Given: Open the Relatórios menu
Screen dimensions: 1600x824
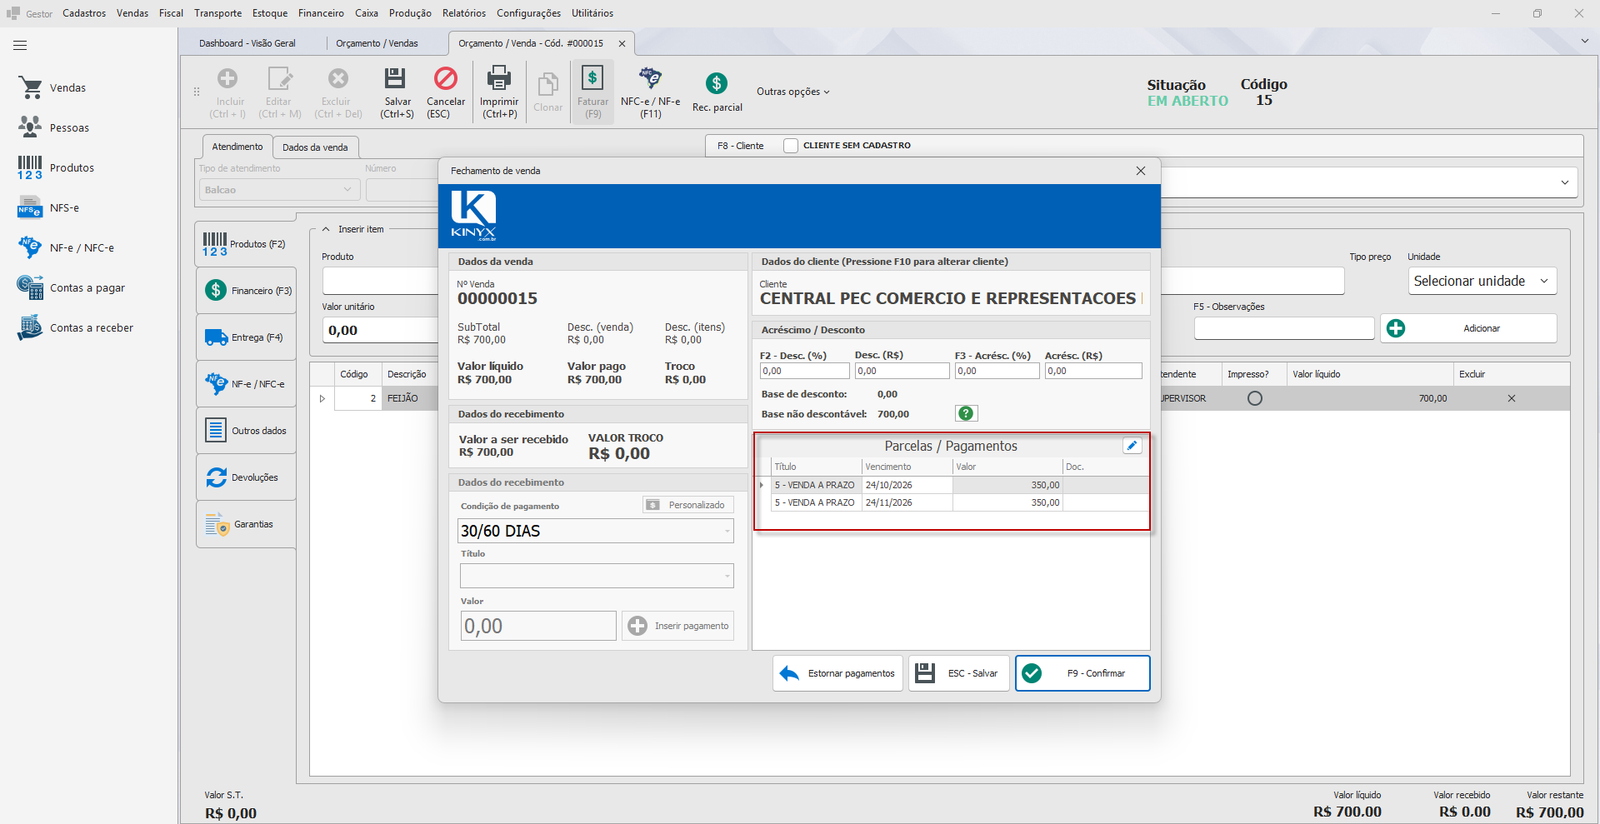Looking at the screenshot, I should coord(464,13).
